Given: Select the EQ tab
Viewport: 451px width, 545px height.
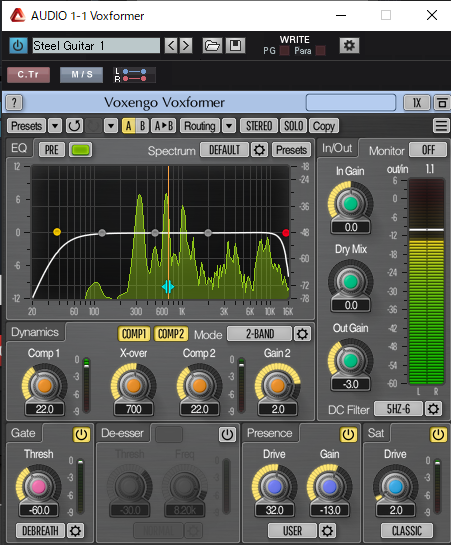Looking at the screenshot, I should [19, 148].
